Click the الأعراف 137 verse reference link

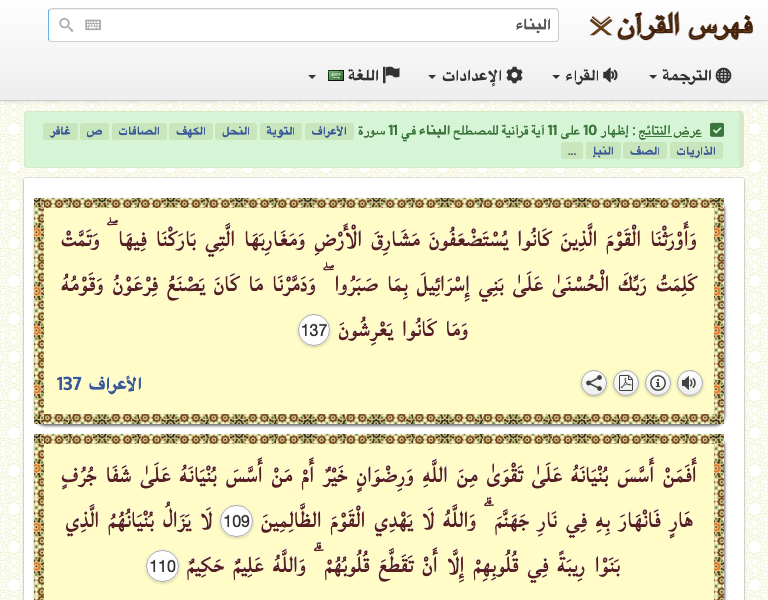click(99, 384)
